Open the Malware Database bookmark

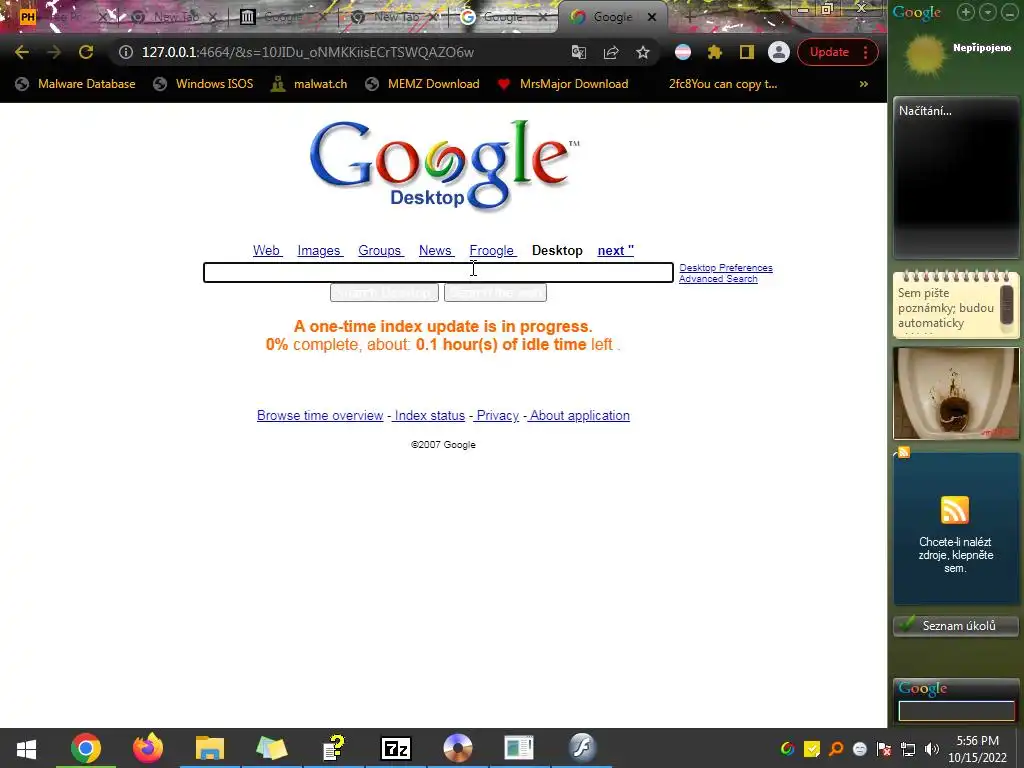(76, 84)
